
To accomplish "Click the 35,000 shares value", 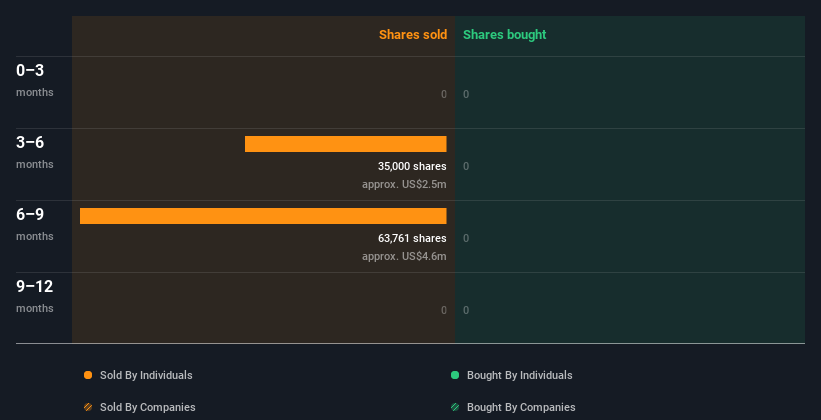I will coord(412,166).
